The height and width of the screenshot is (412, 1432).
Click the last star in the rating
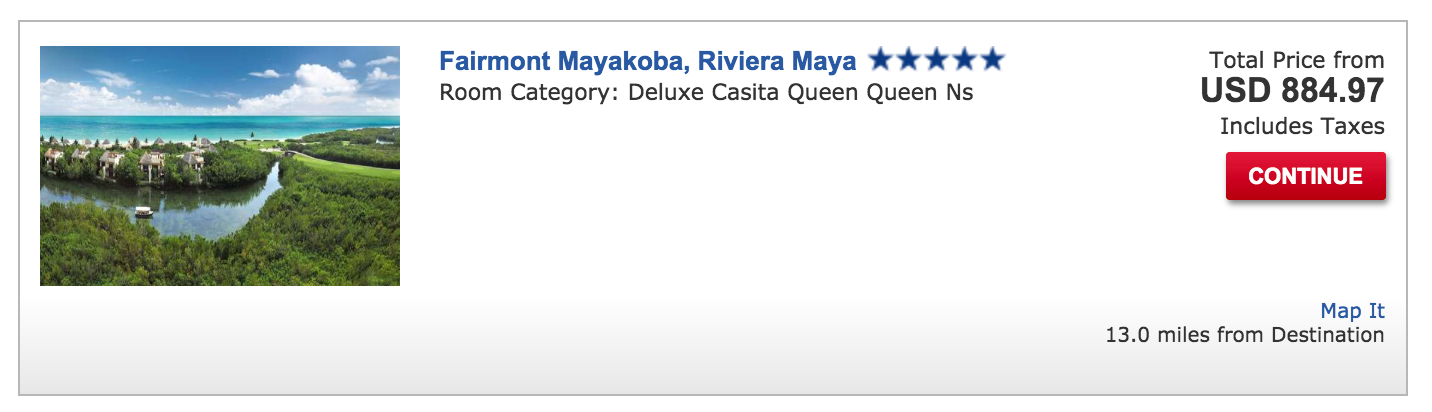[x=992, y=60]
